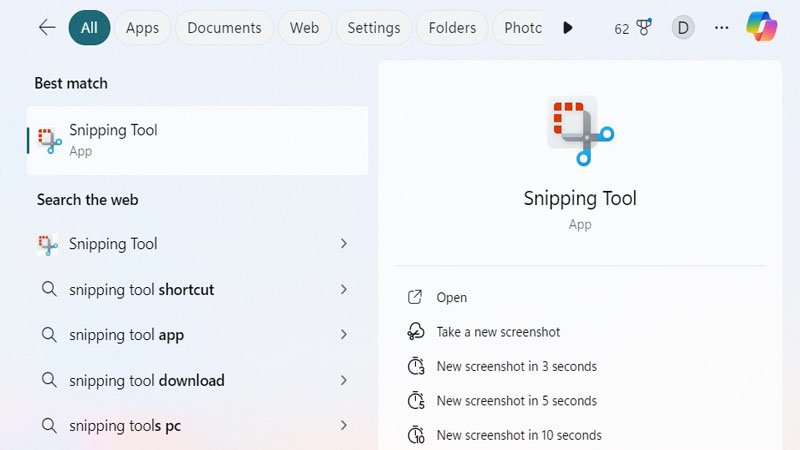Image resolution: width=800 pixels, height=450 pixels.
Task: Click large Snipping Tool icon in preview pane
Action: coord(581,131)
